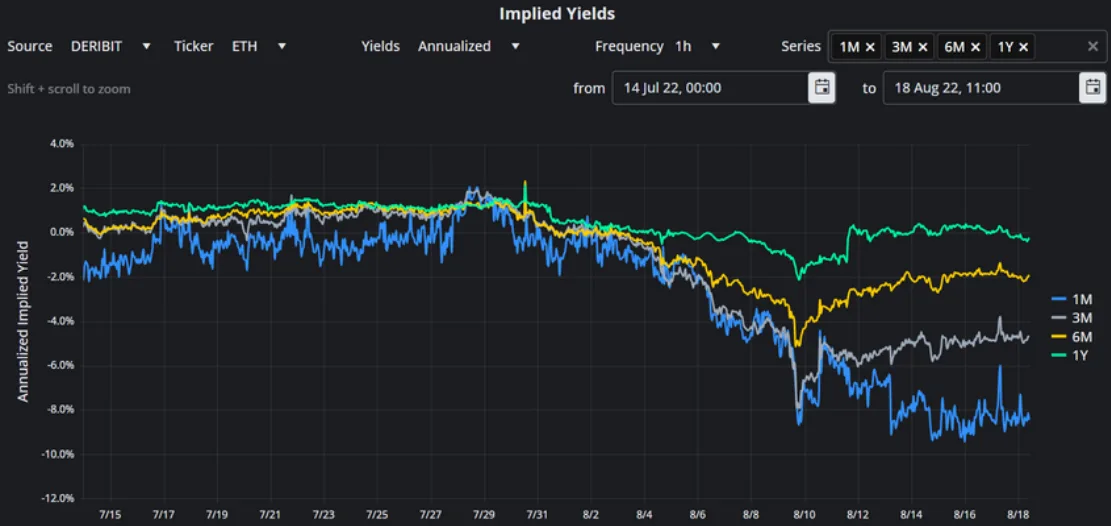The width and height of the screenshot is (1111, 526).
Task: Click the 8/2 date label on x-axis
Action: click(592, 513)
